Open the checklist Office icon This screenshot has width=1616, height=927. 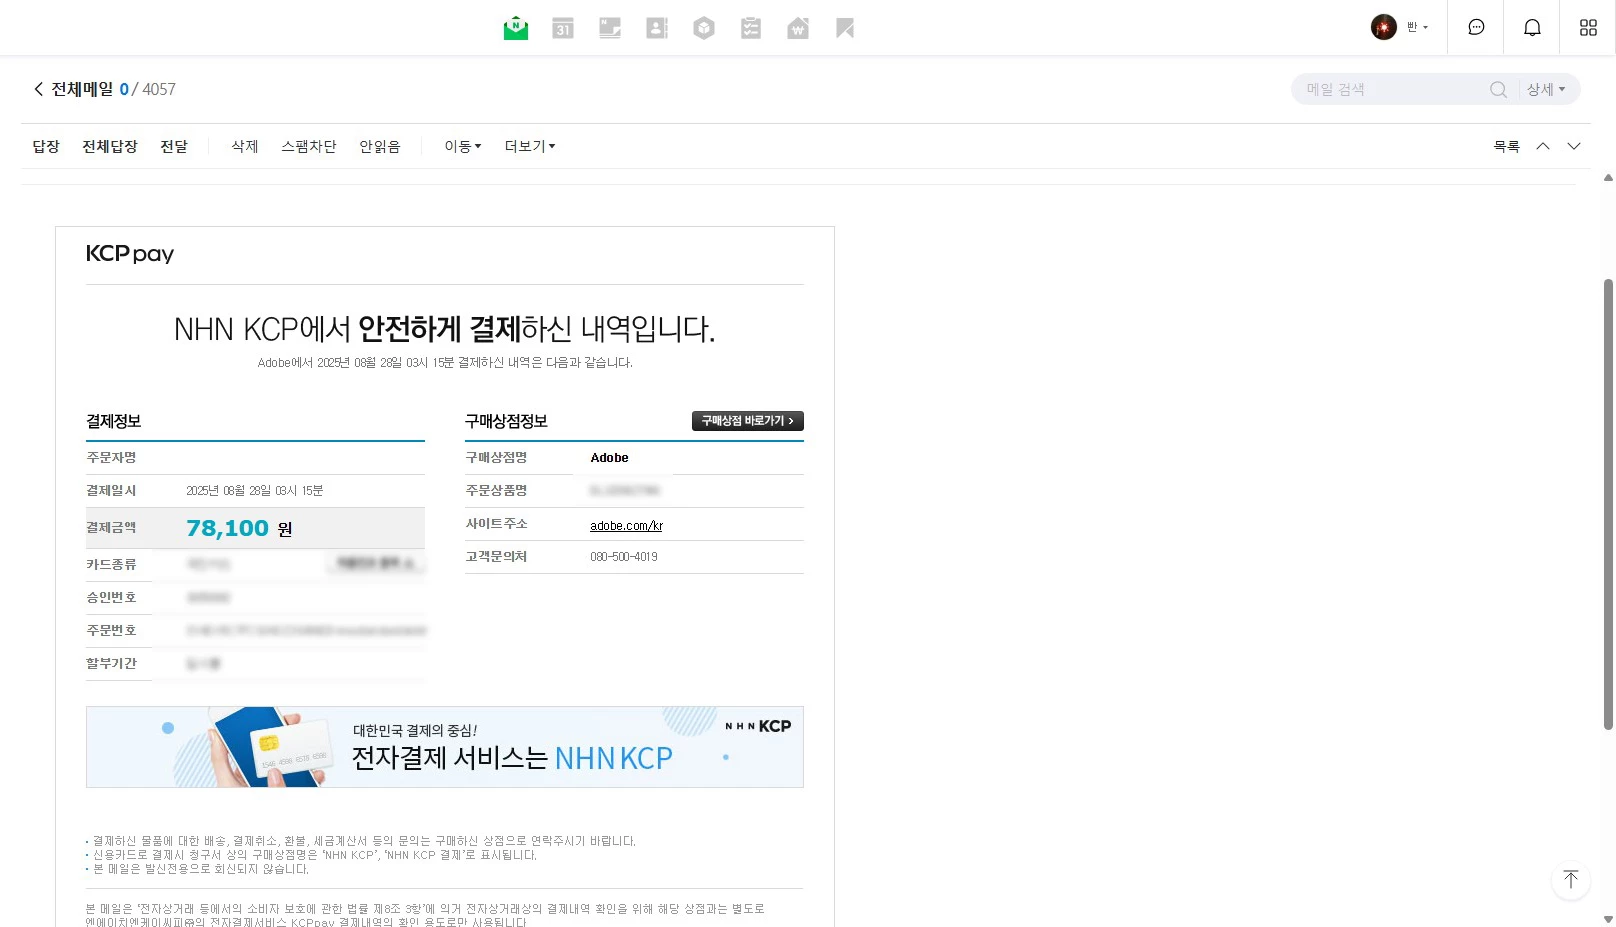(751, 28)
